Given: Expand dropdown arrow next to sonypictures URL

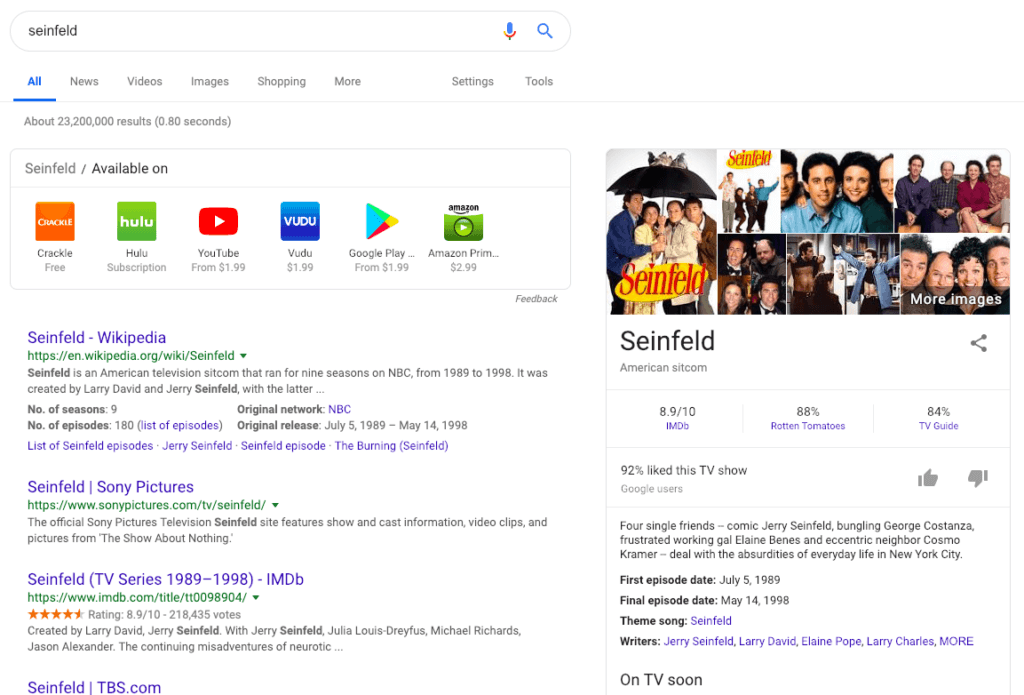Looking at the screenshot, I should 275,505.
